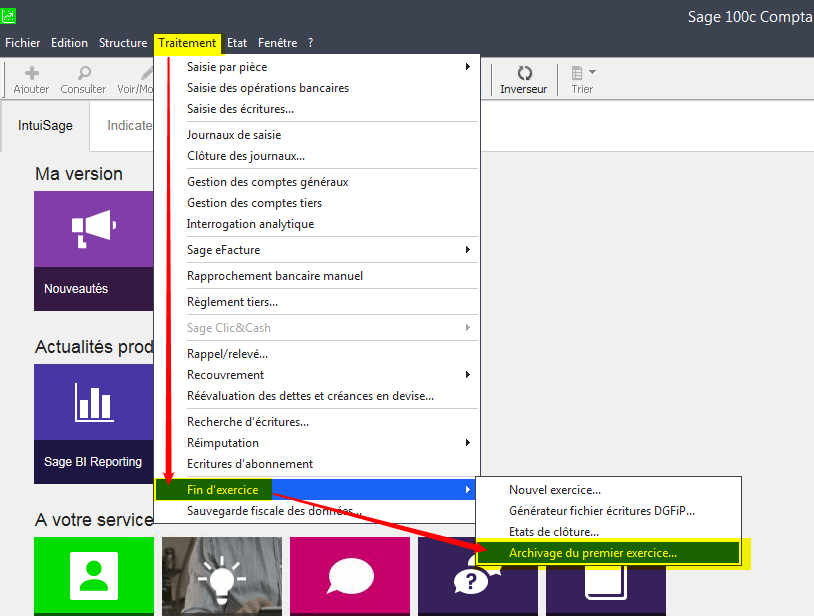Choose Nouvel exercice from the submenu
814x616 pixels.
pyautogui.click(x=555, y=490)
